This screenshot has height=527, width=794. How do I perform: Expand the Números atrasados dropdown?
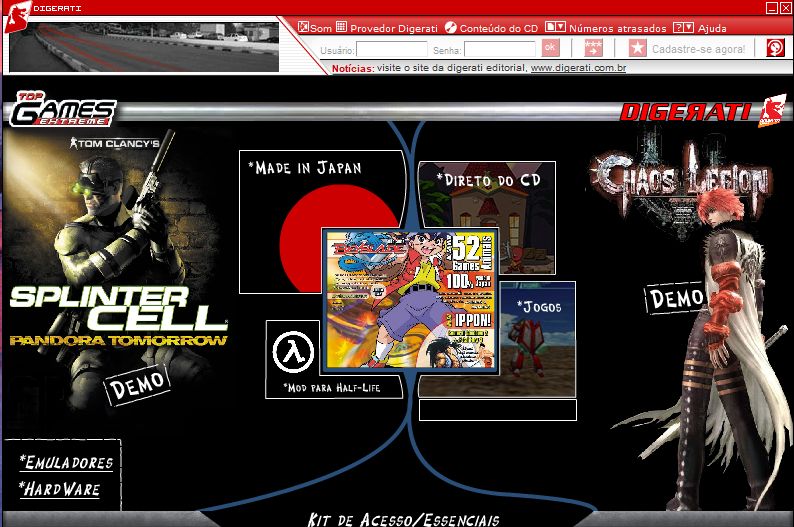click(x=555, y=27)
